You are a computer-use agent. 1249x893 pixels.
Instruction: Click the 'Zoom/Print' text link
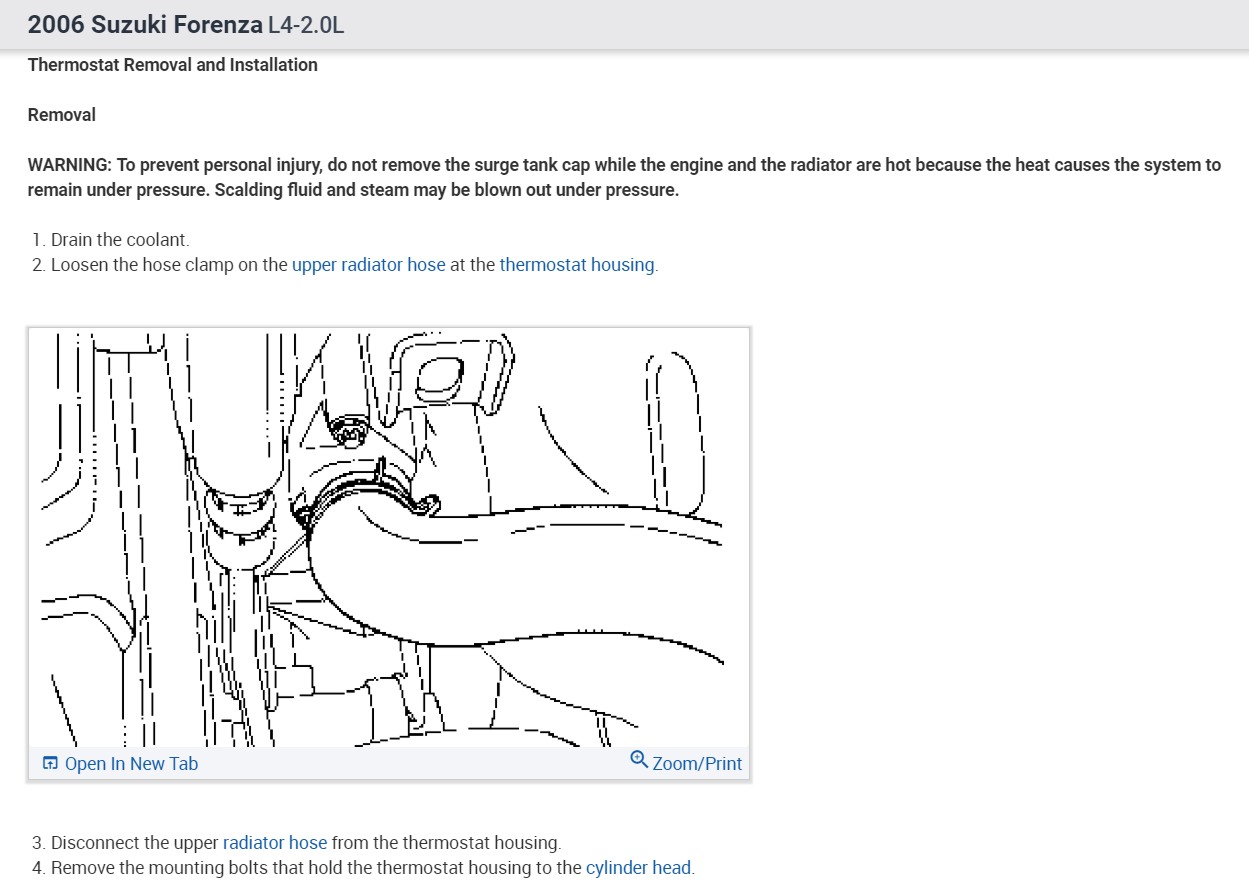[x=697, y=764]
